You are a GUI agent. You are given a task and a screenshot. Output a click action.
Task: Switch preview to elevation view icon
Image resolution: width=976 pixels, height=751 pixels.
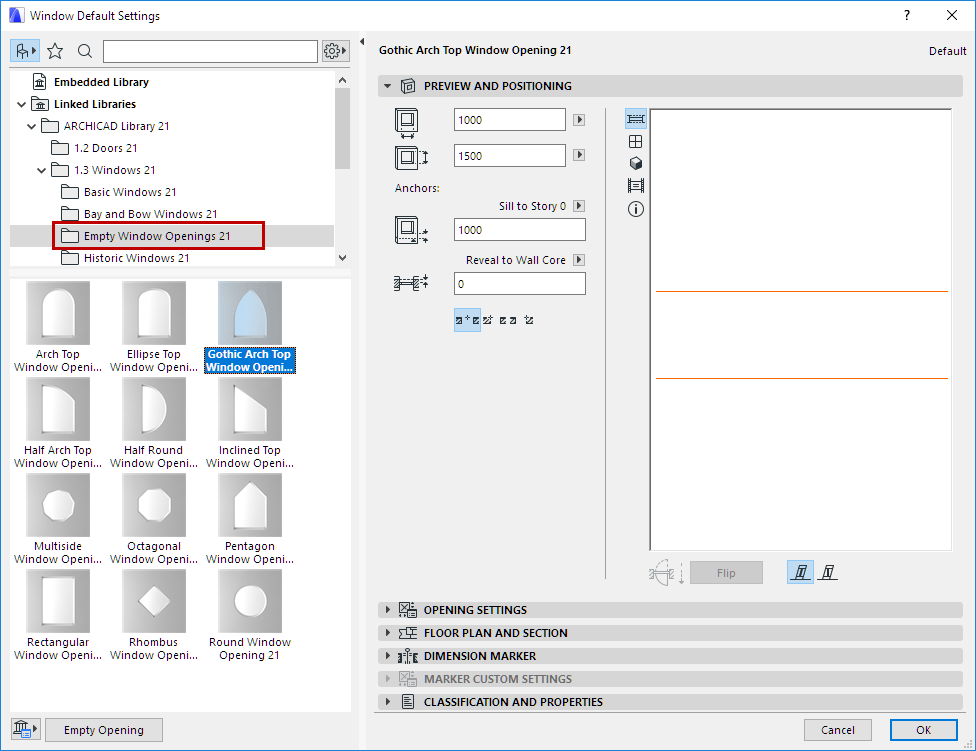[x=636, y=142]
